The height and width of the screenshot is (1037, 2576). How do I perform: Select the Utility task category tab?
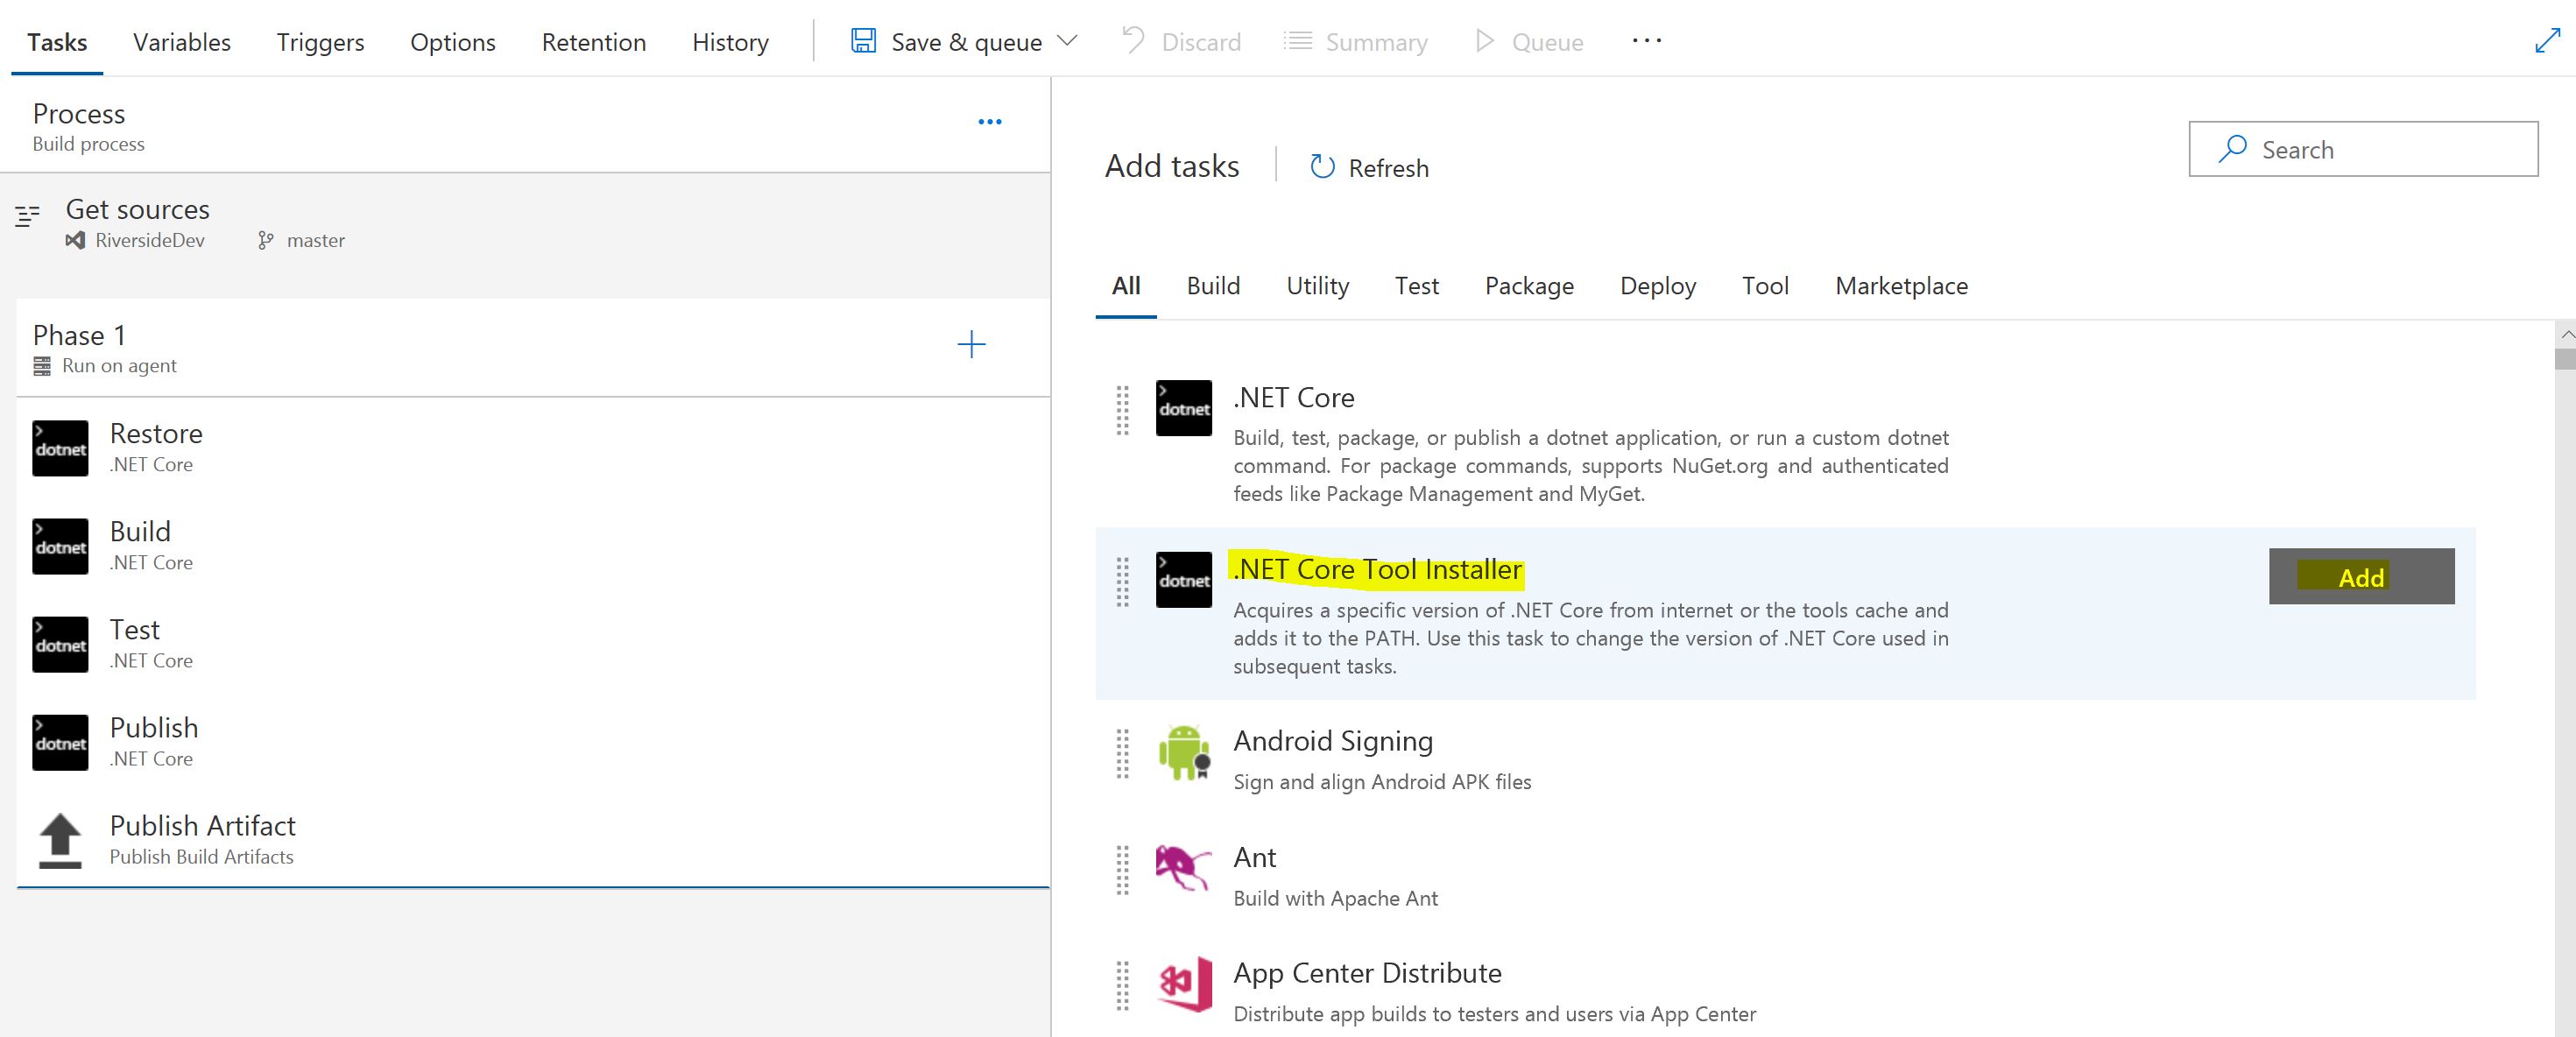1317,286
